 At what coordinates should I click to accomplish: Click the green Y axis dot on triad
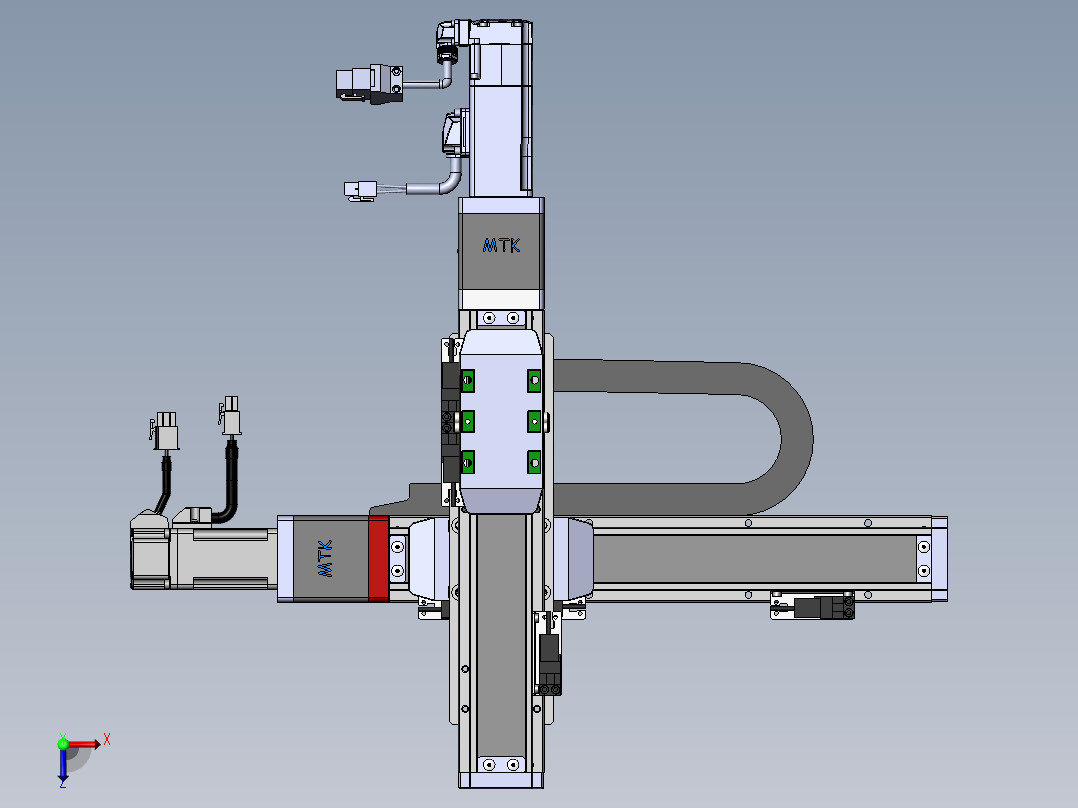coord(63,743)
